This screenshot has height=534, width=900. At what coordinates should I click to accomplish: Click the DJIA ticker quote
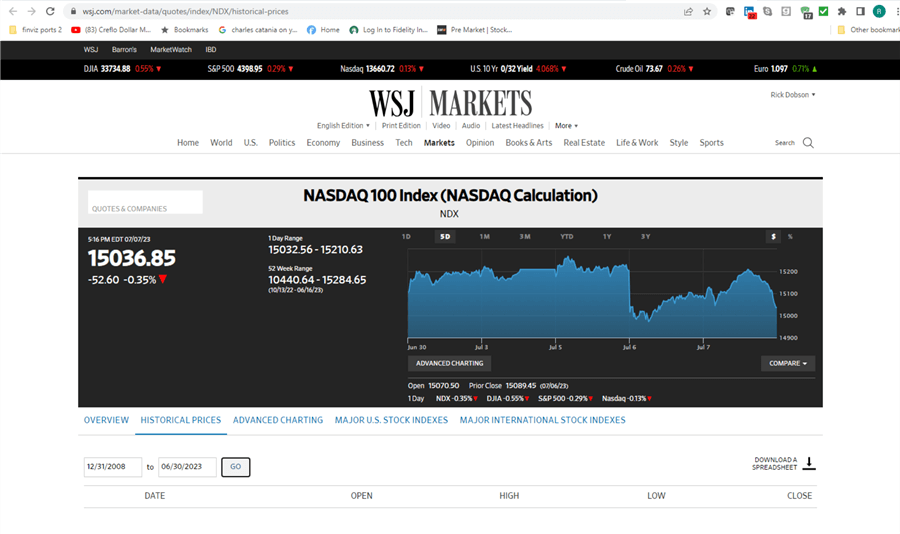[122, 68]
